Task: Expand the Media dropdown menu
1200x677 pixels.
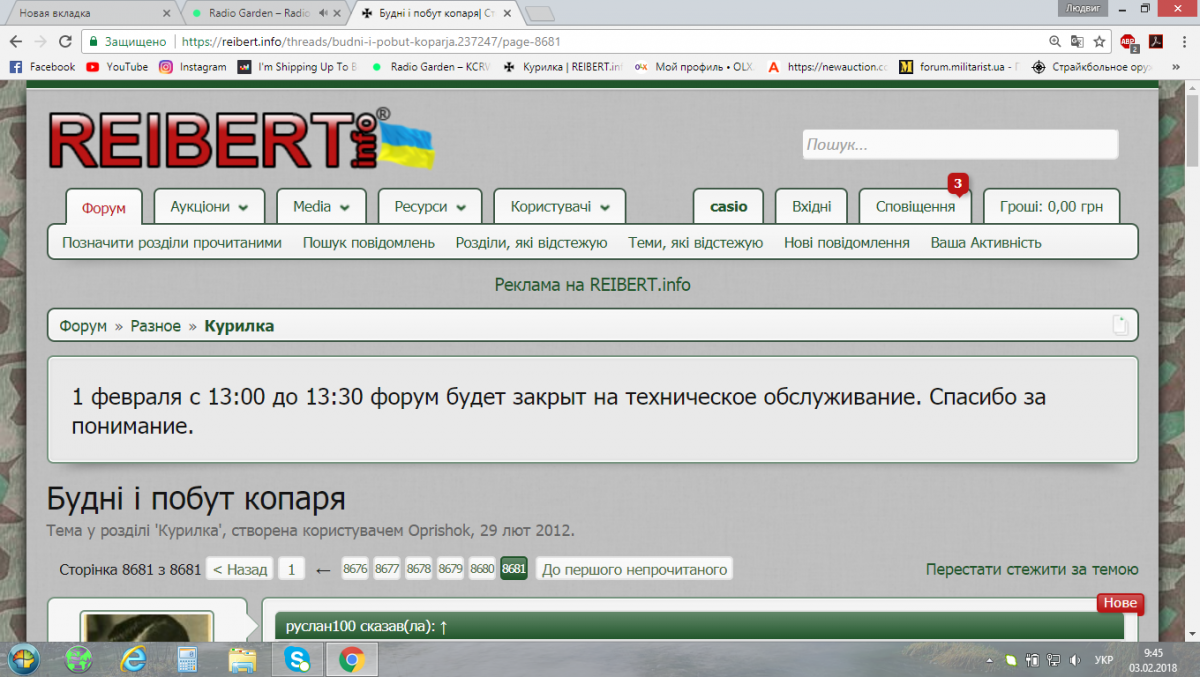Action: (x=321, y=207)
